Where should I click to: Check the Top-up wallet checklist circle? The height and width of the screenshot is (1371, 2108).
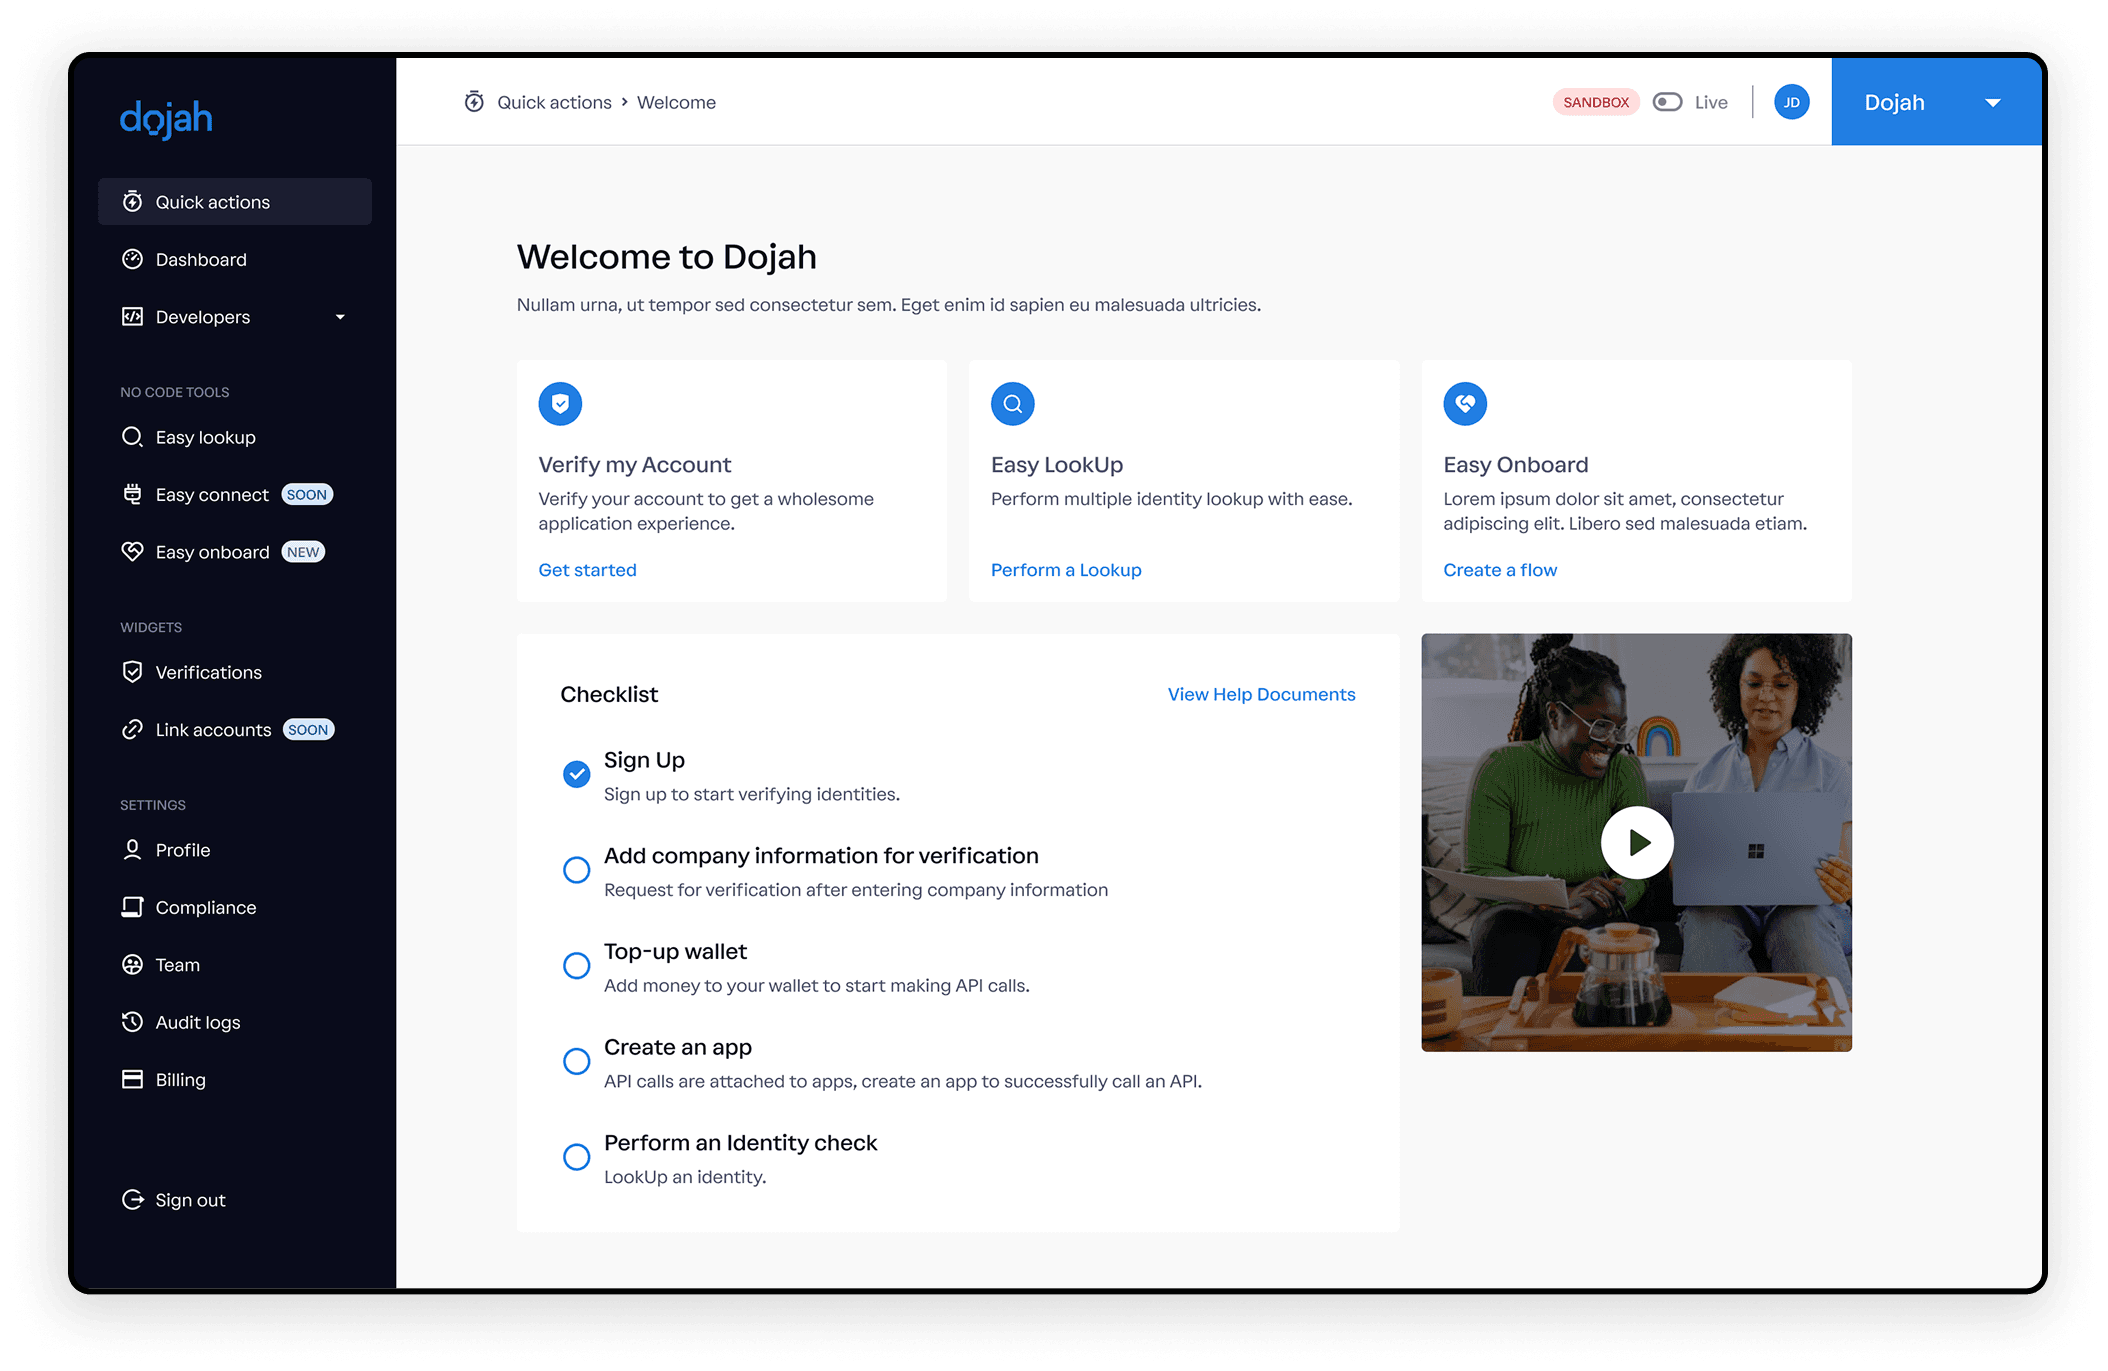pyautogui.click(x=576, y=966)
